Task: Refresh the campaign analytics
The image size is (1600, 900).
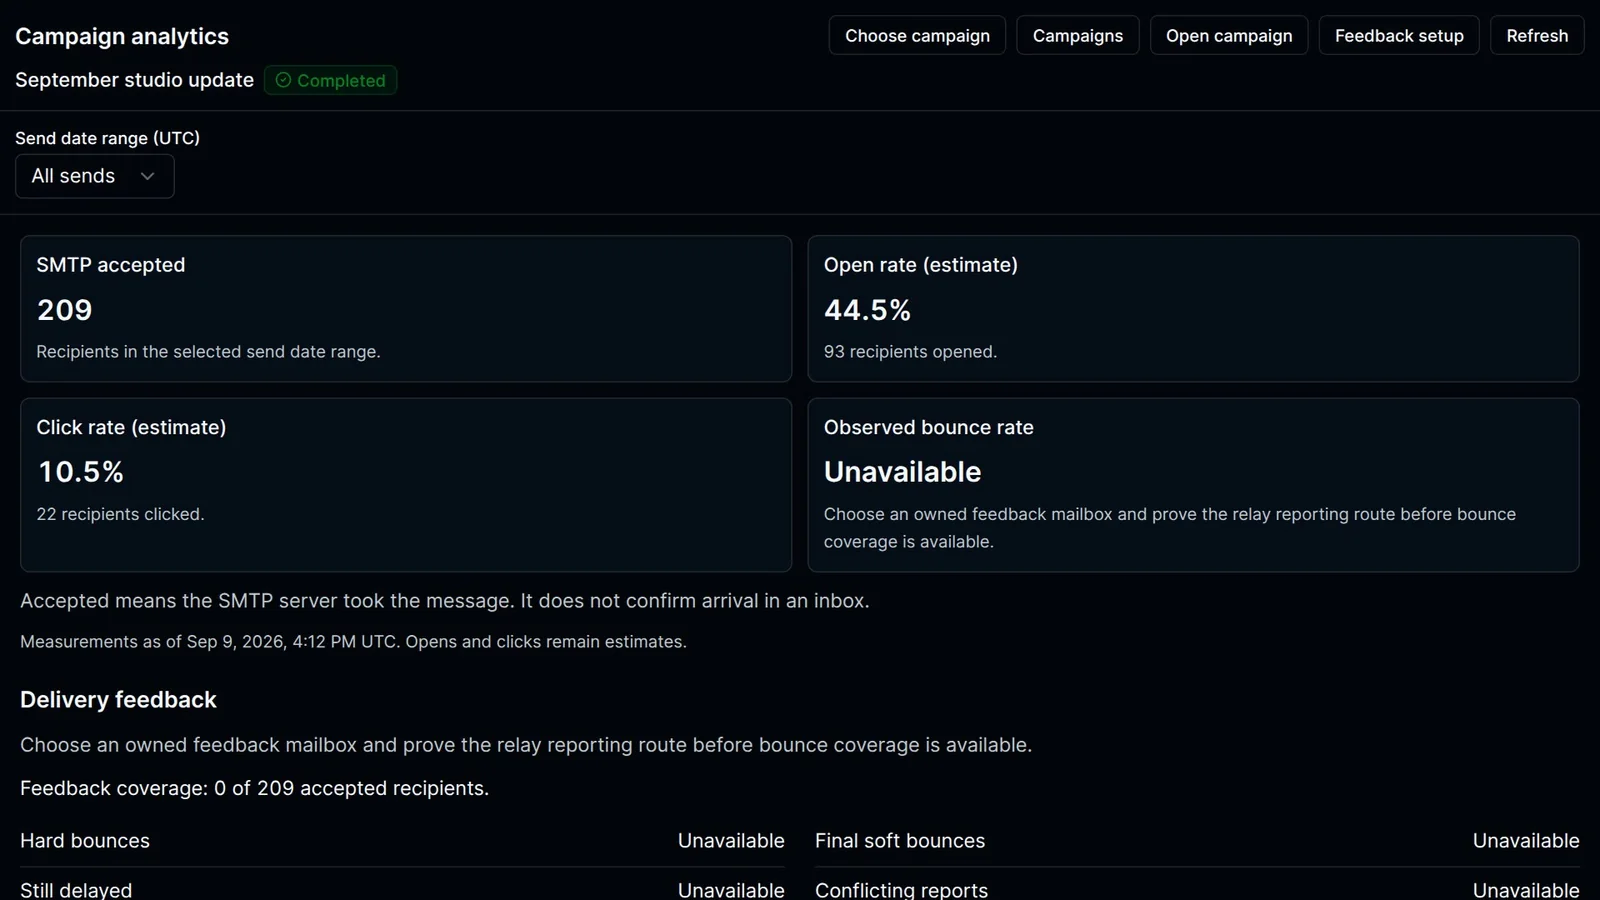Action: (1537, 36)
